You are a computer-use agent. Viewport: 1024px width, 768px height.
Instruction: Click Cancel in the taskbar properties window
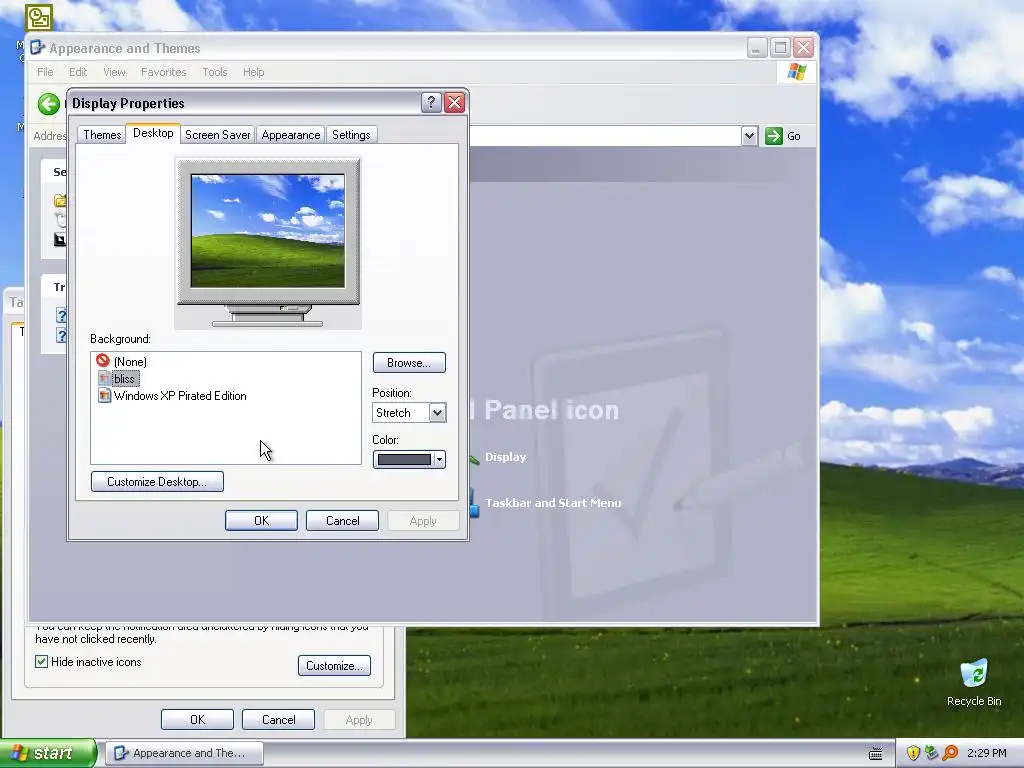278,720
